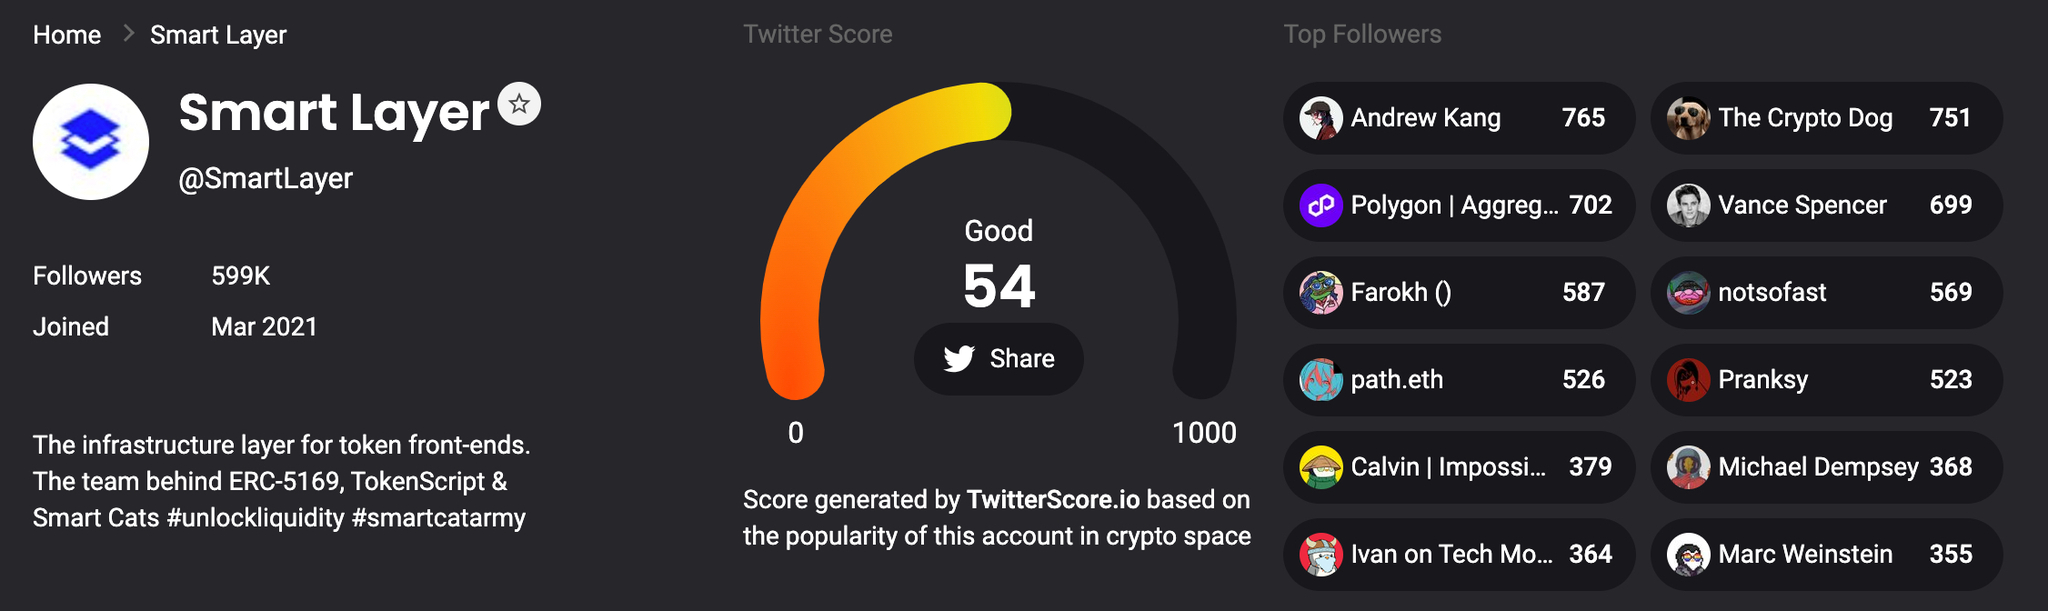The image size is (2048, 611).
Task: Click the Polygon purple logo icon
Action: click(x=1320, y=205)
